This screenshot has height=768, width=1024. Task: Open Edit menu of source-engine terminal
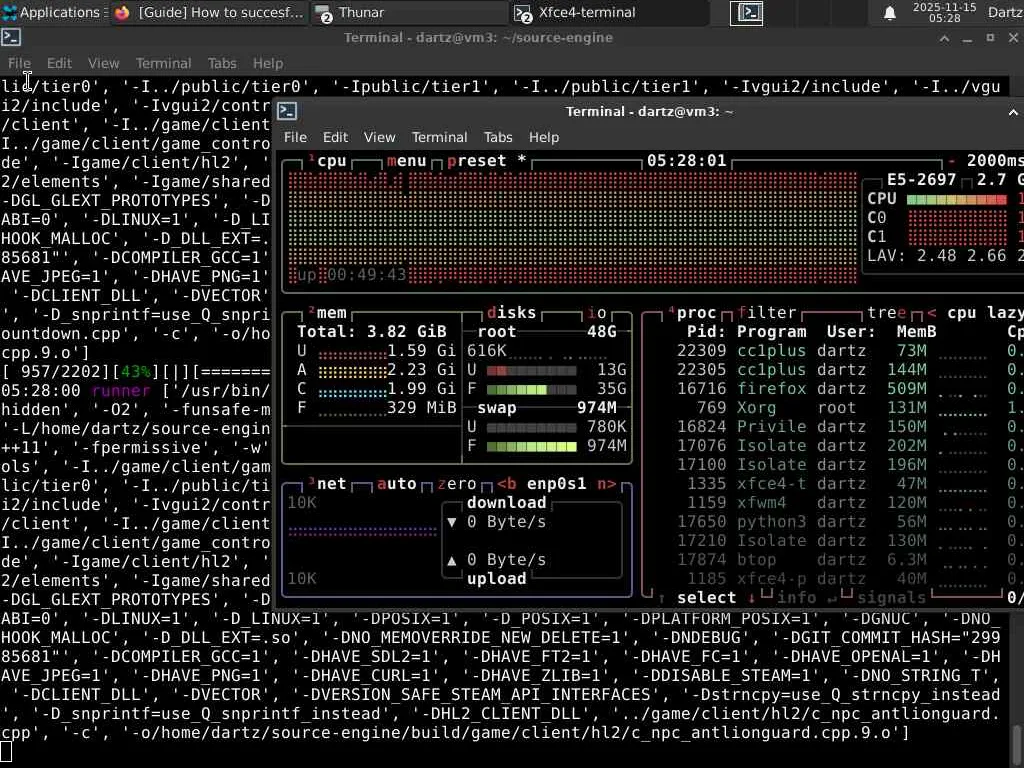[x=59, y=63]
